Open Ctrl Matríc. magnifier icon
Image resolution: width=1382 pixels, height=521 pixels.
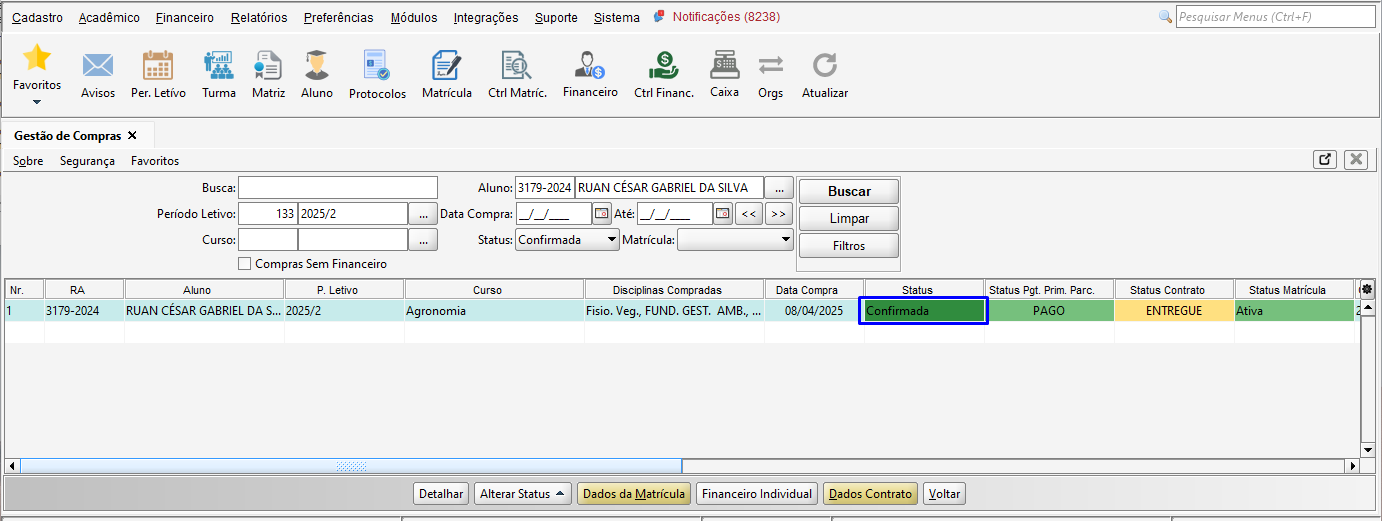point(517,66)
